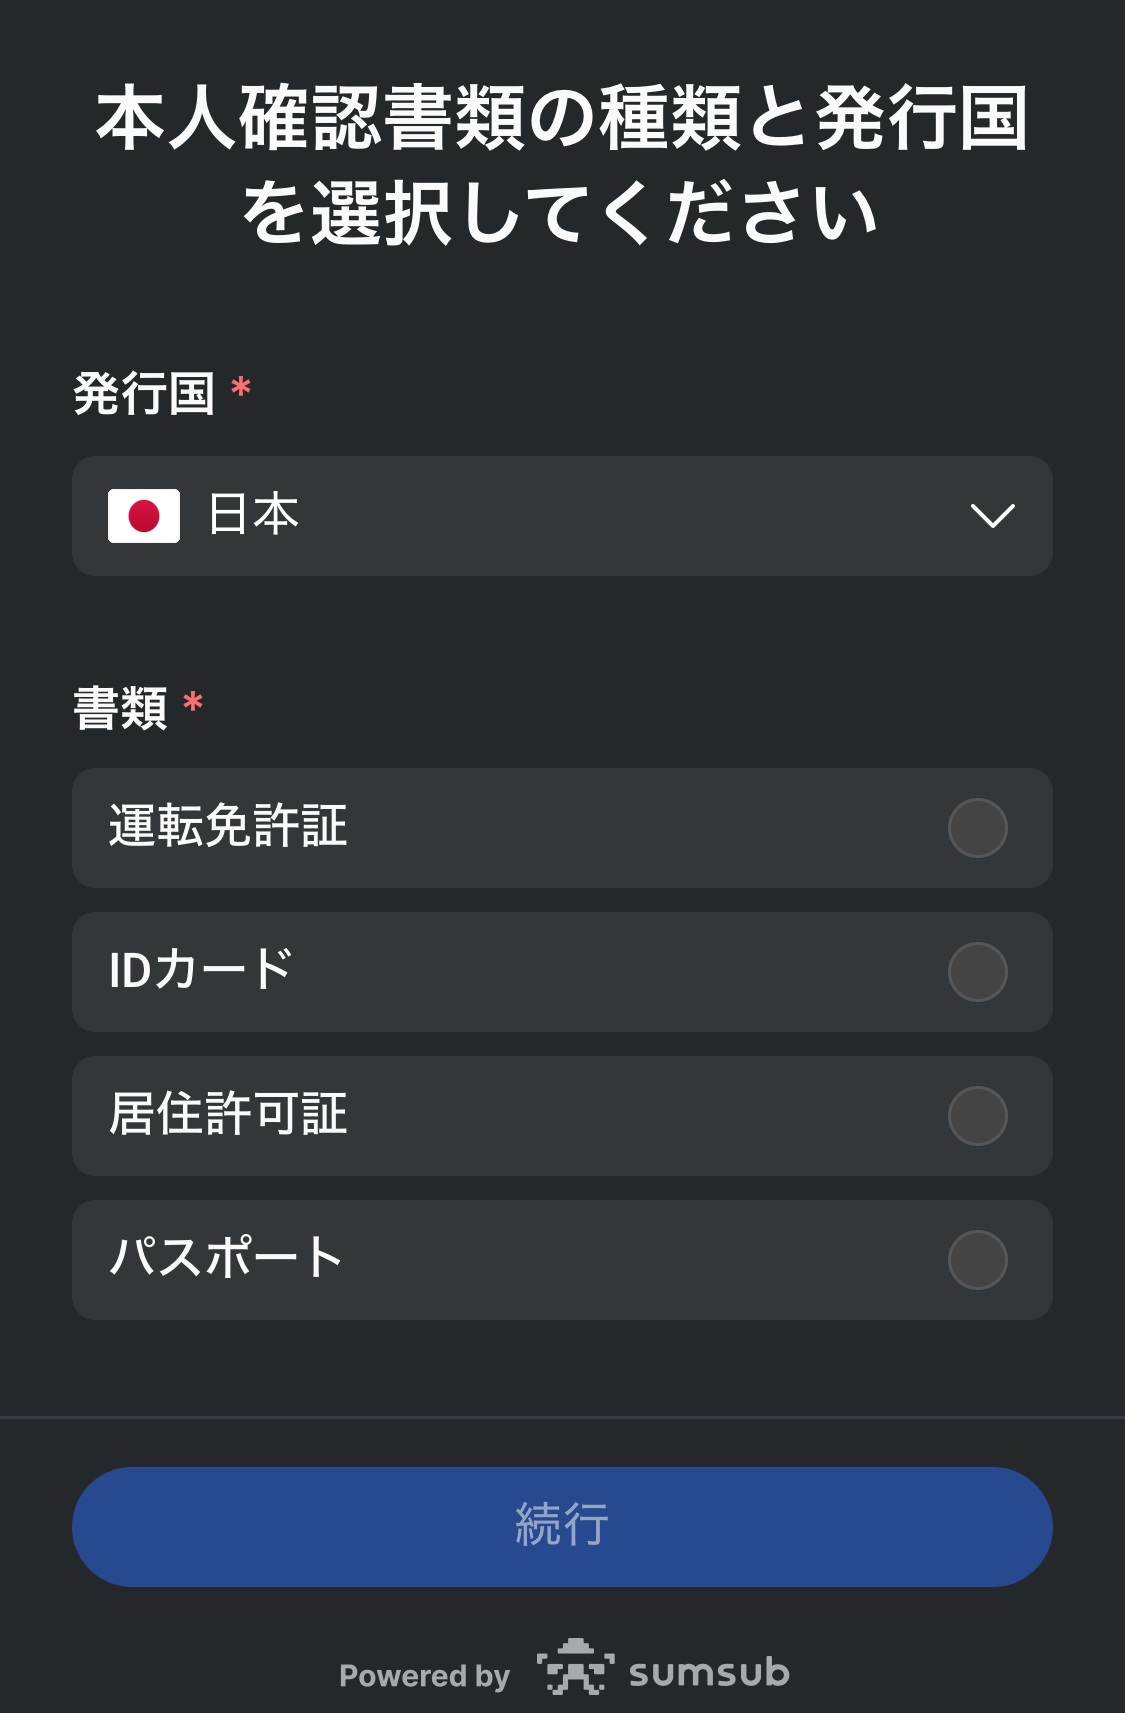Click the red asterisk beside 書類
1125x1713 pixels.
click(193, 703)
